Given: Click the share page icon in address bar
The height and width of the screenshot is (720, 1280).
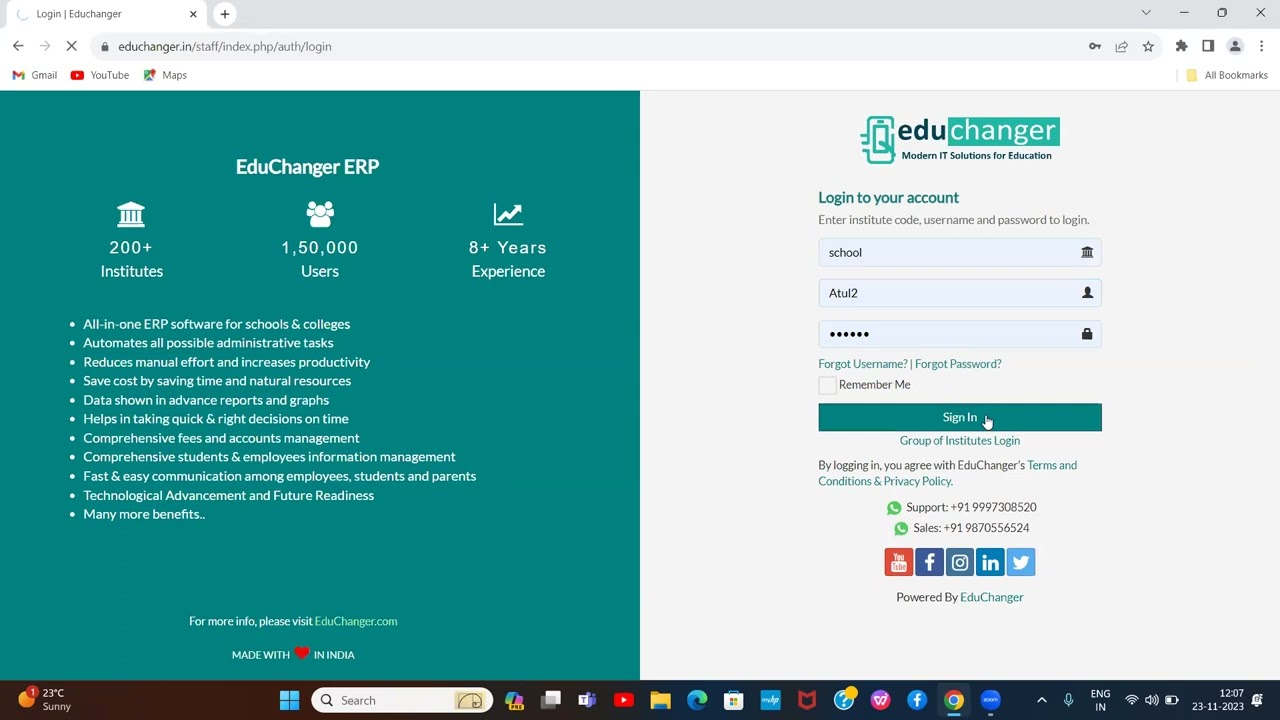Looking at the screenshot, I should 1122,46.
